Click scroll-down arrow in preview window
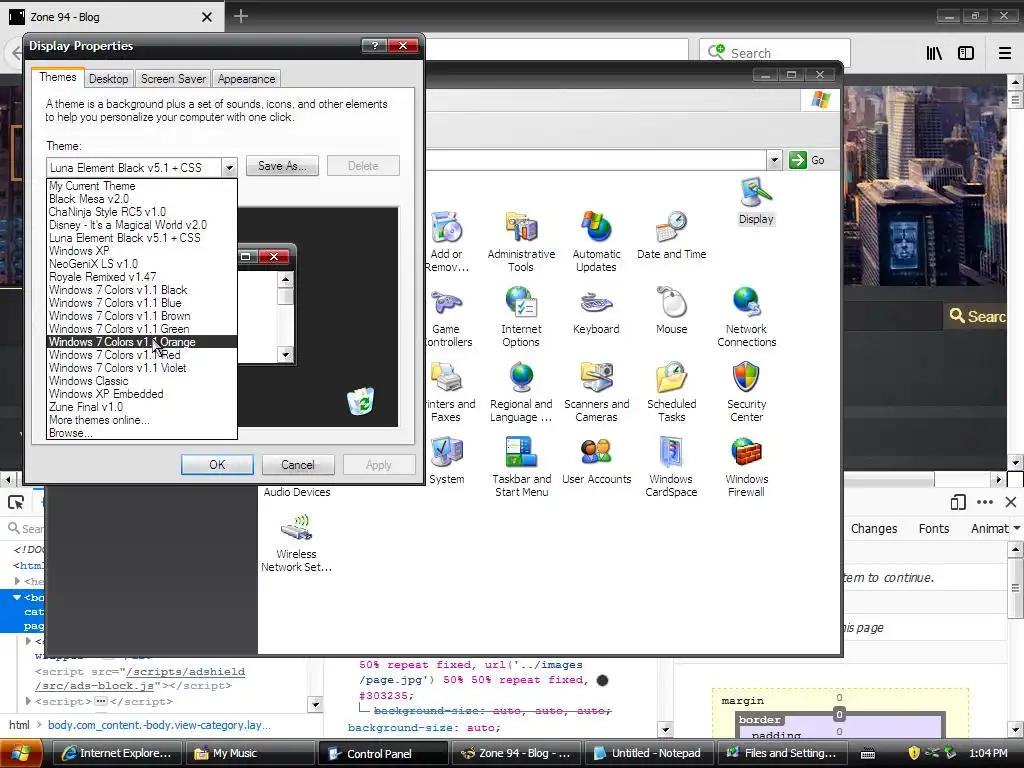The image size is (1024, 768). pyautogui.click(x=285, y=355)
